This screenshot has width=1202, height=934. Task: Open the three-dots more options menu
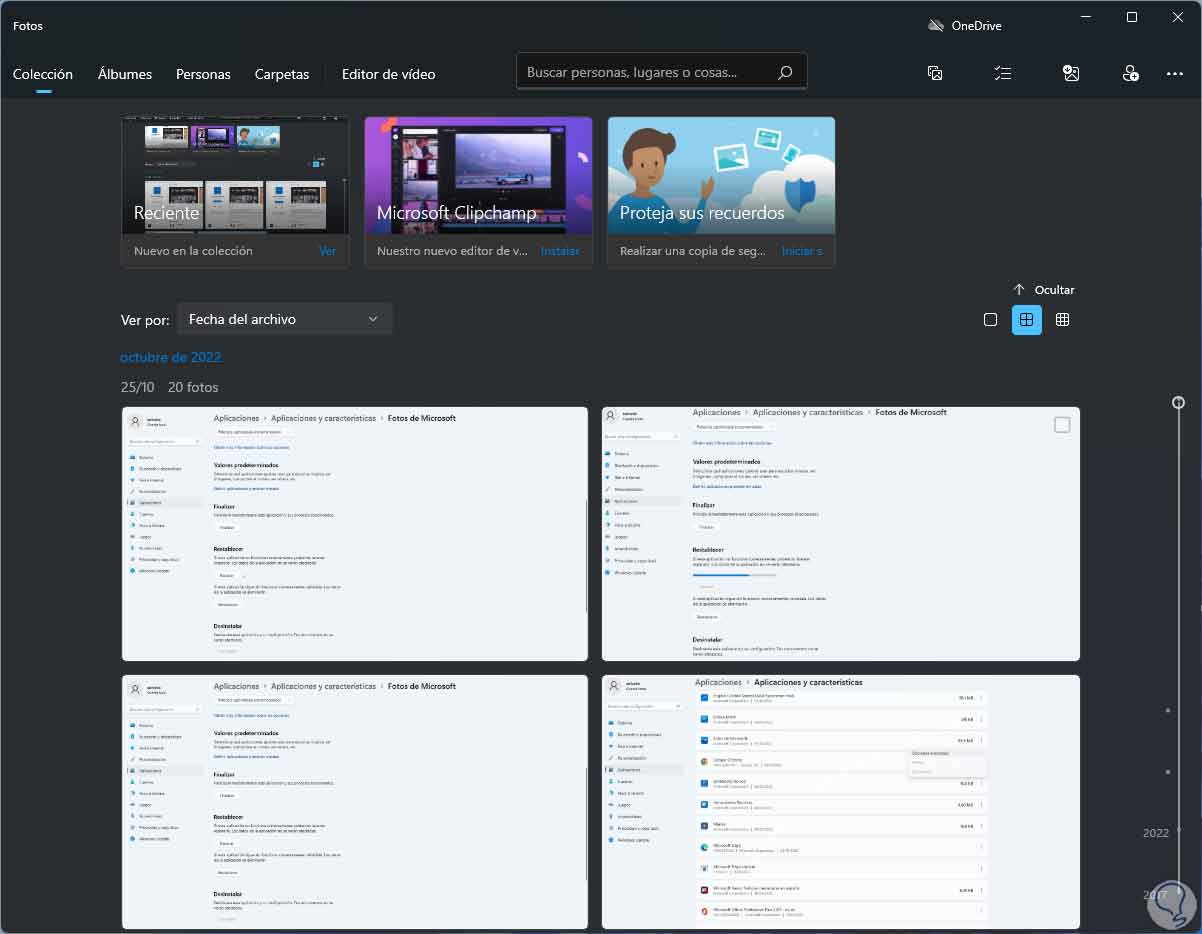(x=1175, y=74)
